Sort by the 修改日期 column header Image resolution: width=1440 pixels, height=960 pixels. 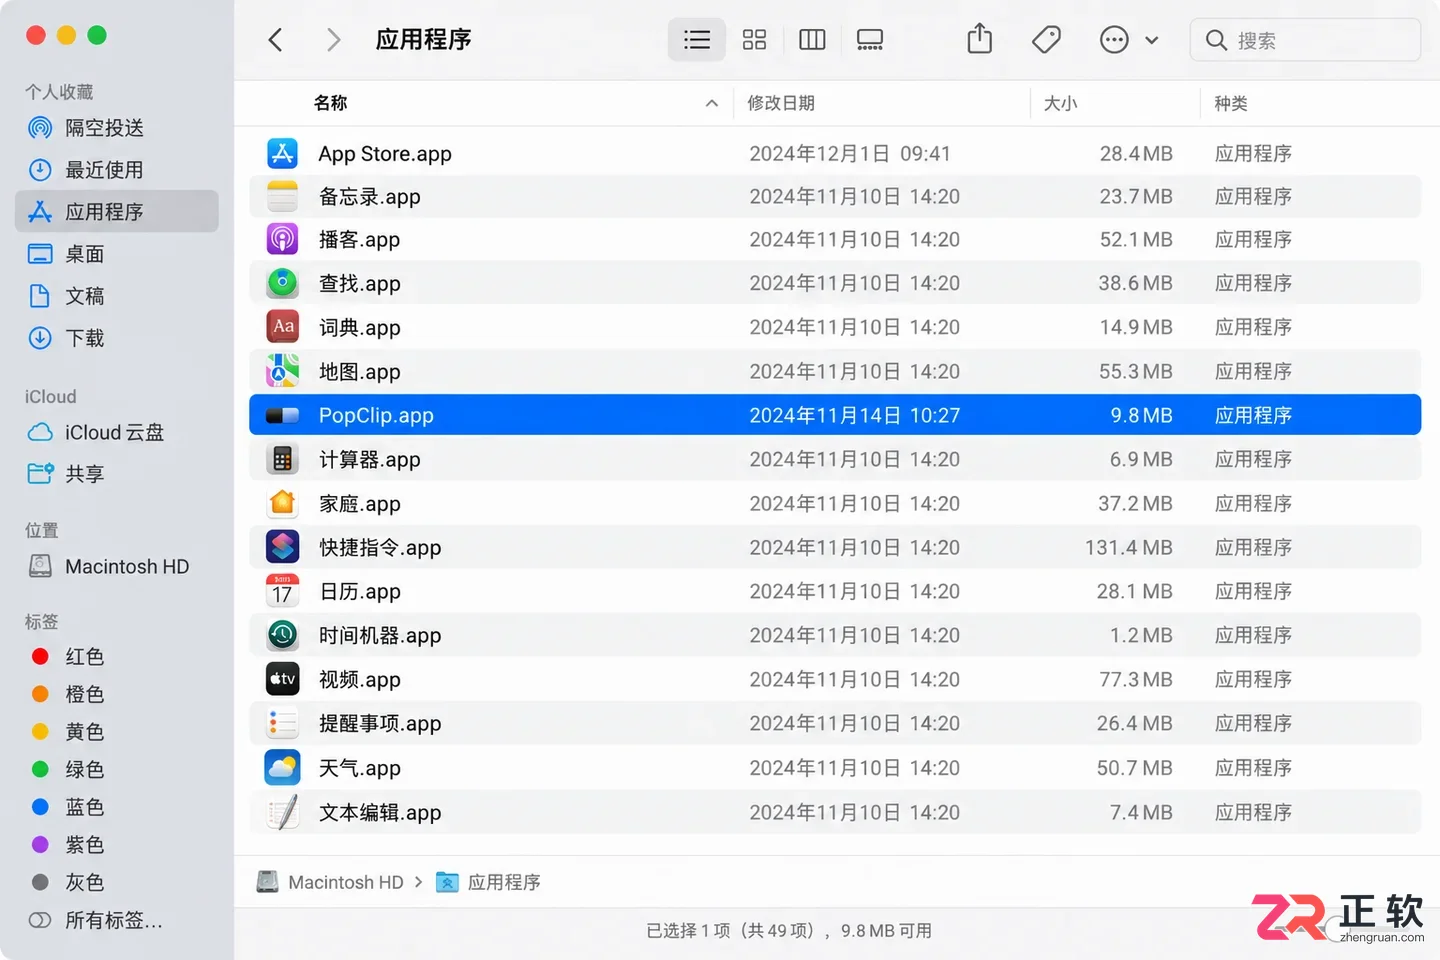click(x=781, y=103)
